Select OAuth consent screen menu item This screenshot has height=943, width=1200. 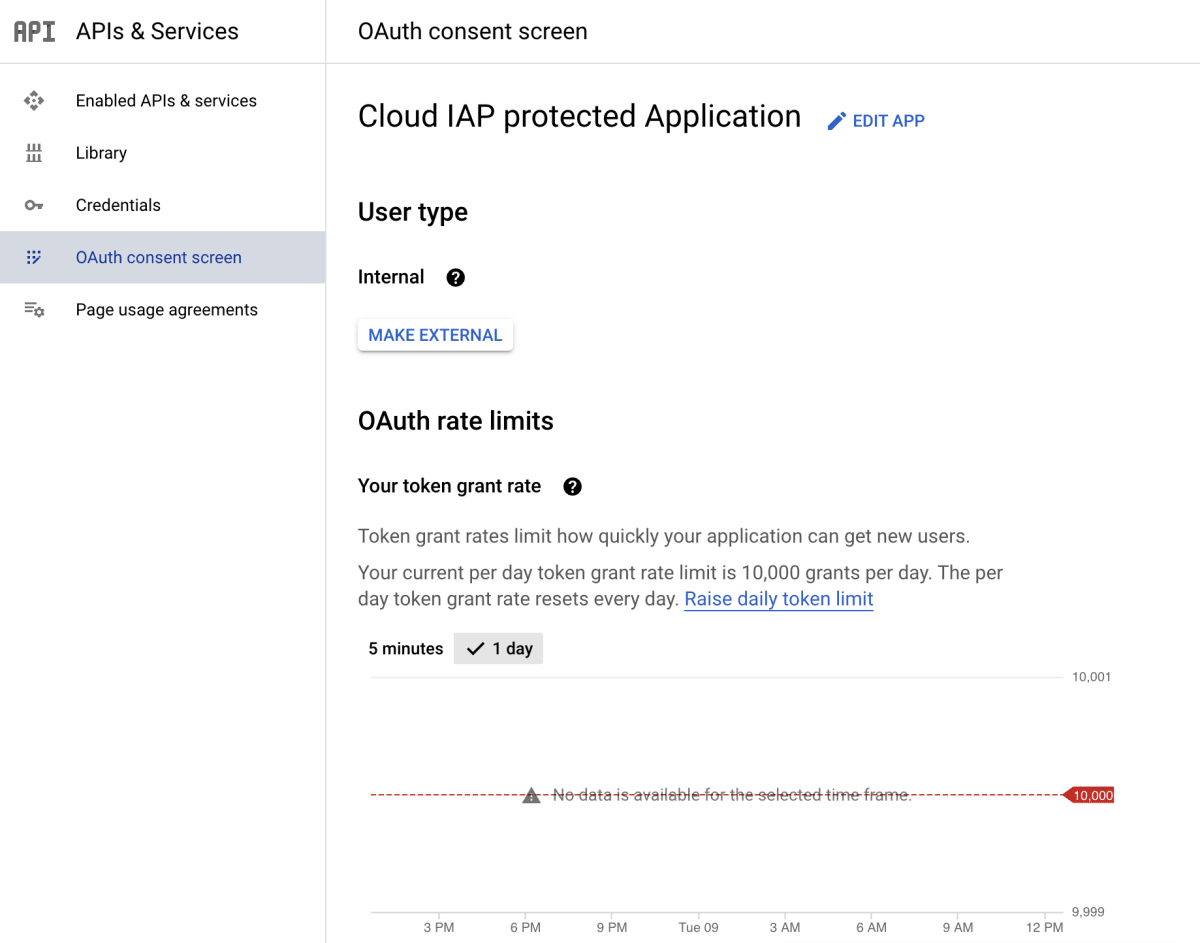(162, 257)
